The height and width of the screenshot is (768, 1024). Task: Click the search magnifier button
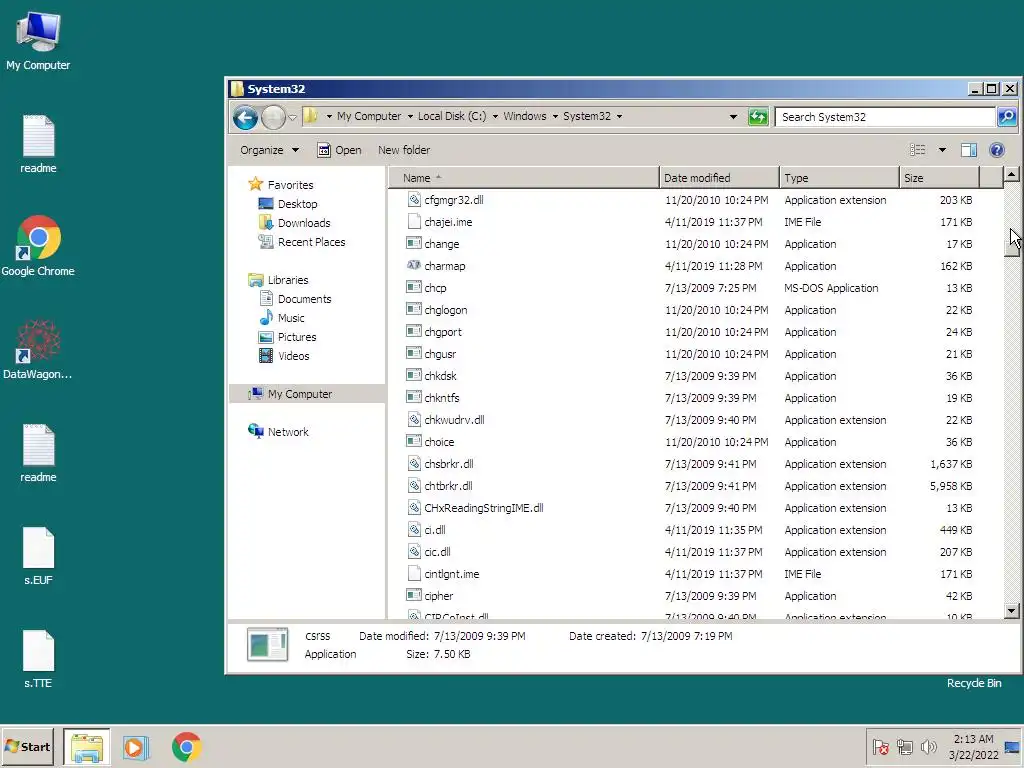point(1006,117)
